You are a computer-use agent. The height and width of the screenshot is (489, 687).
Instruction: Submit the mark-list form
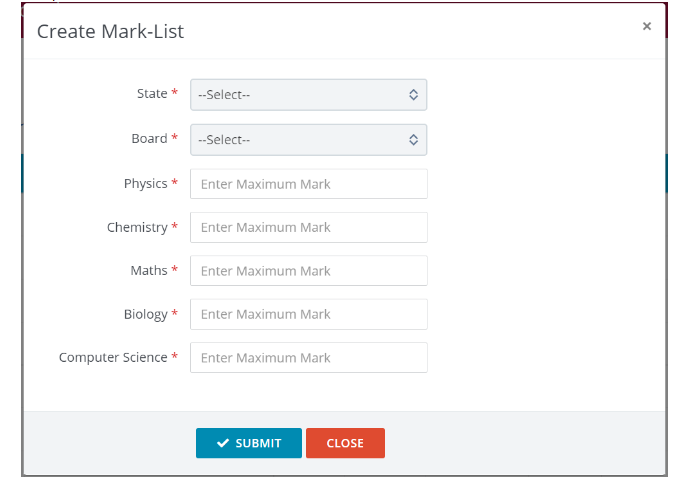[x=249, y=443]
